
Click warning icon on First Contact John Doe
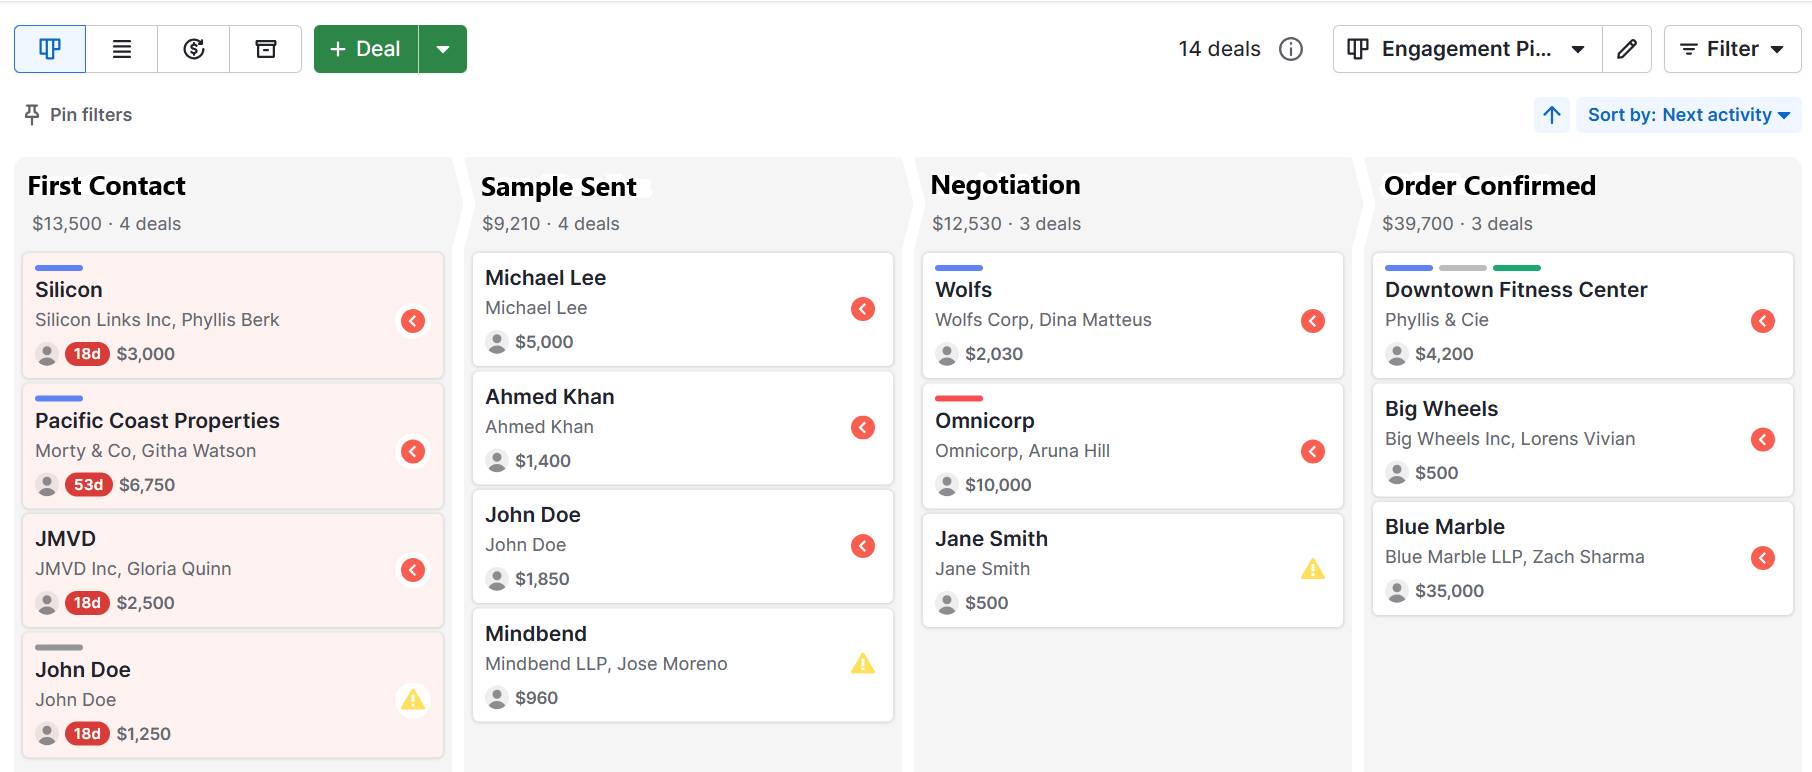(x=413, y=700)
